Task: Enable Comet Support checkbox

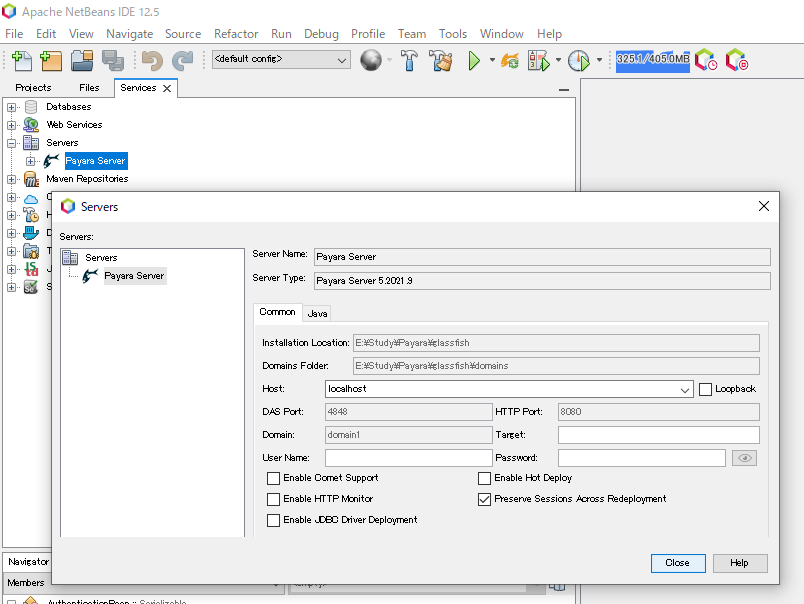Action: coord(273,478)
